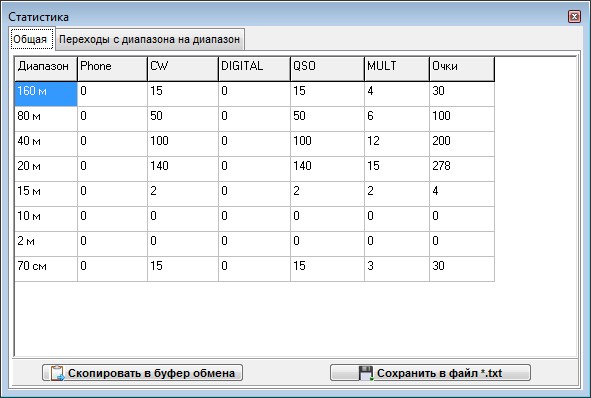This screenshot has width=591, height=398.
Task: Click the CW column header
Action: (x=183, y=69)
